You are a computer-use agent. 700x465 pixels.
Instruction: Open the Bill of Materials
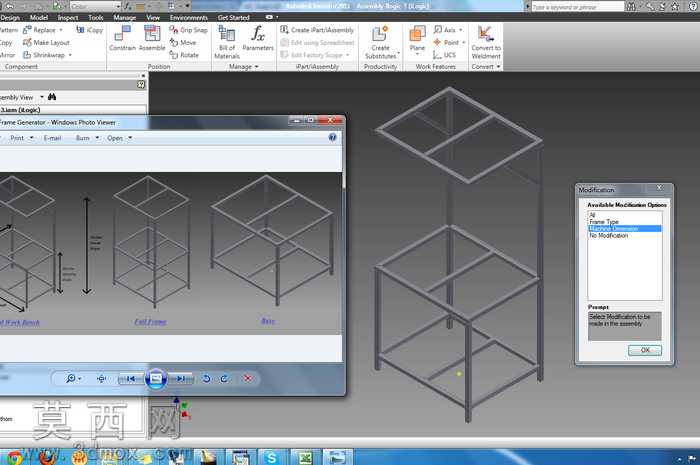tap(227, 42)
